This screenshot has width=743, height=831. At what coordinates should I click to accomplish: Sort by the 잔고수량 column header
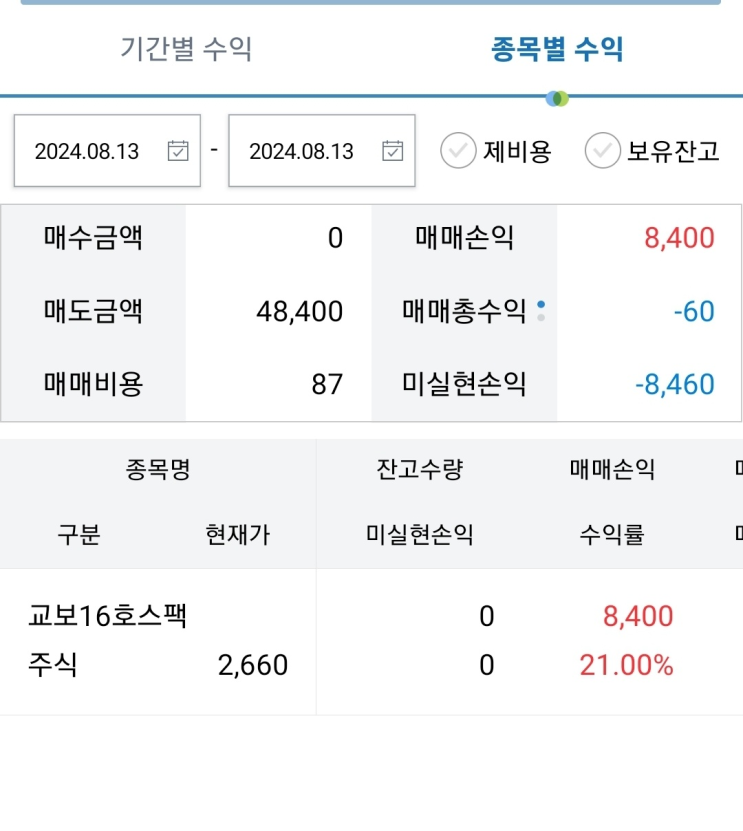420,470
